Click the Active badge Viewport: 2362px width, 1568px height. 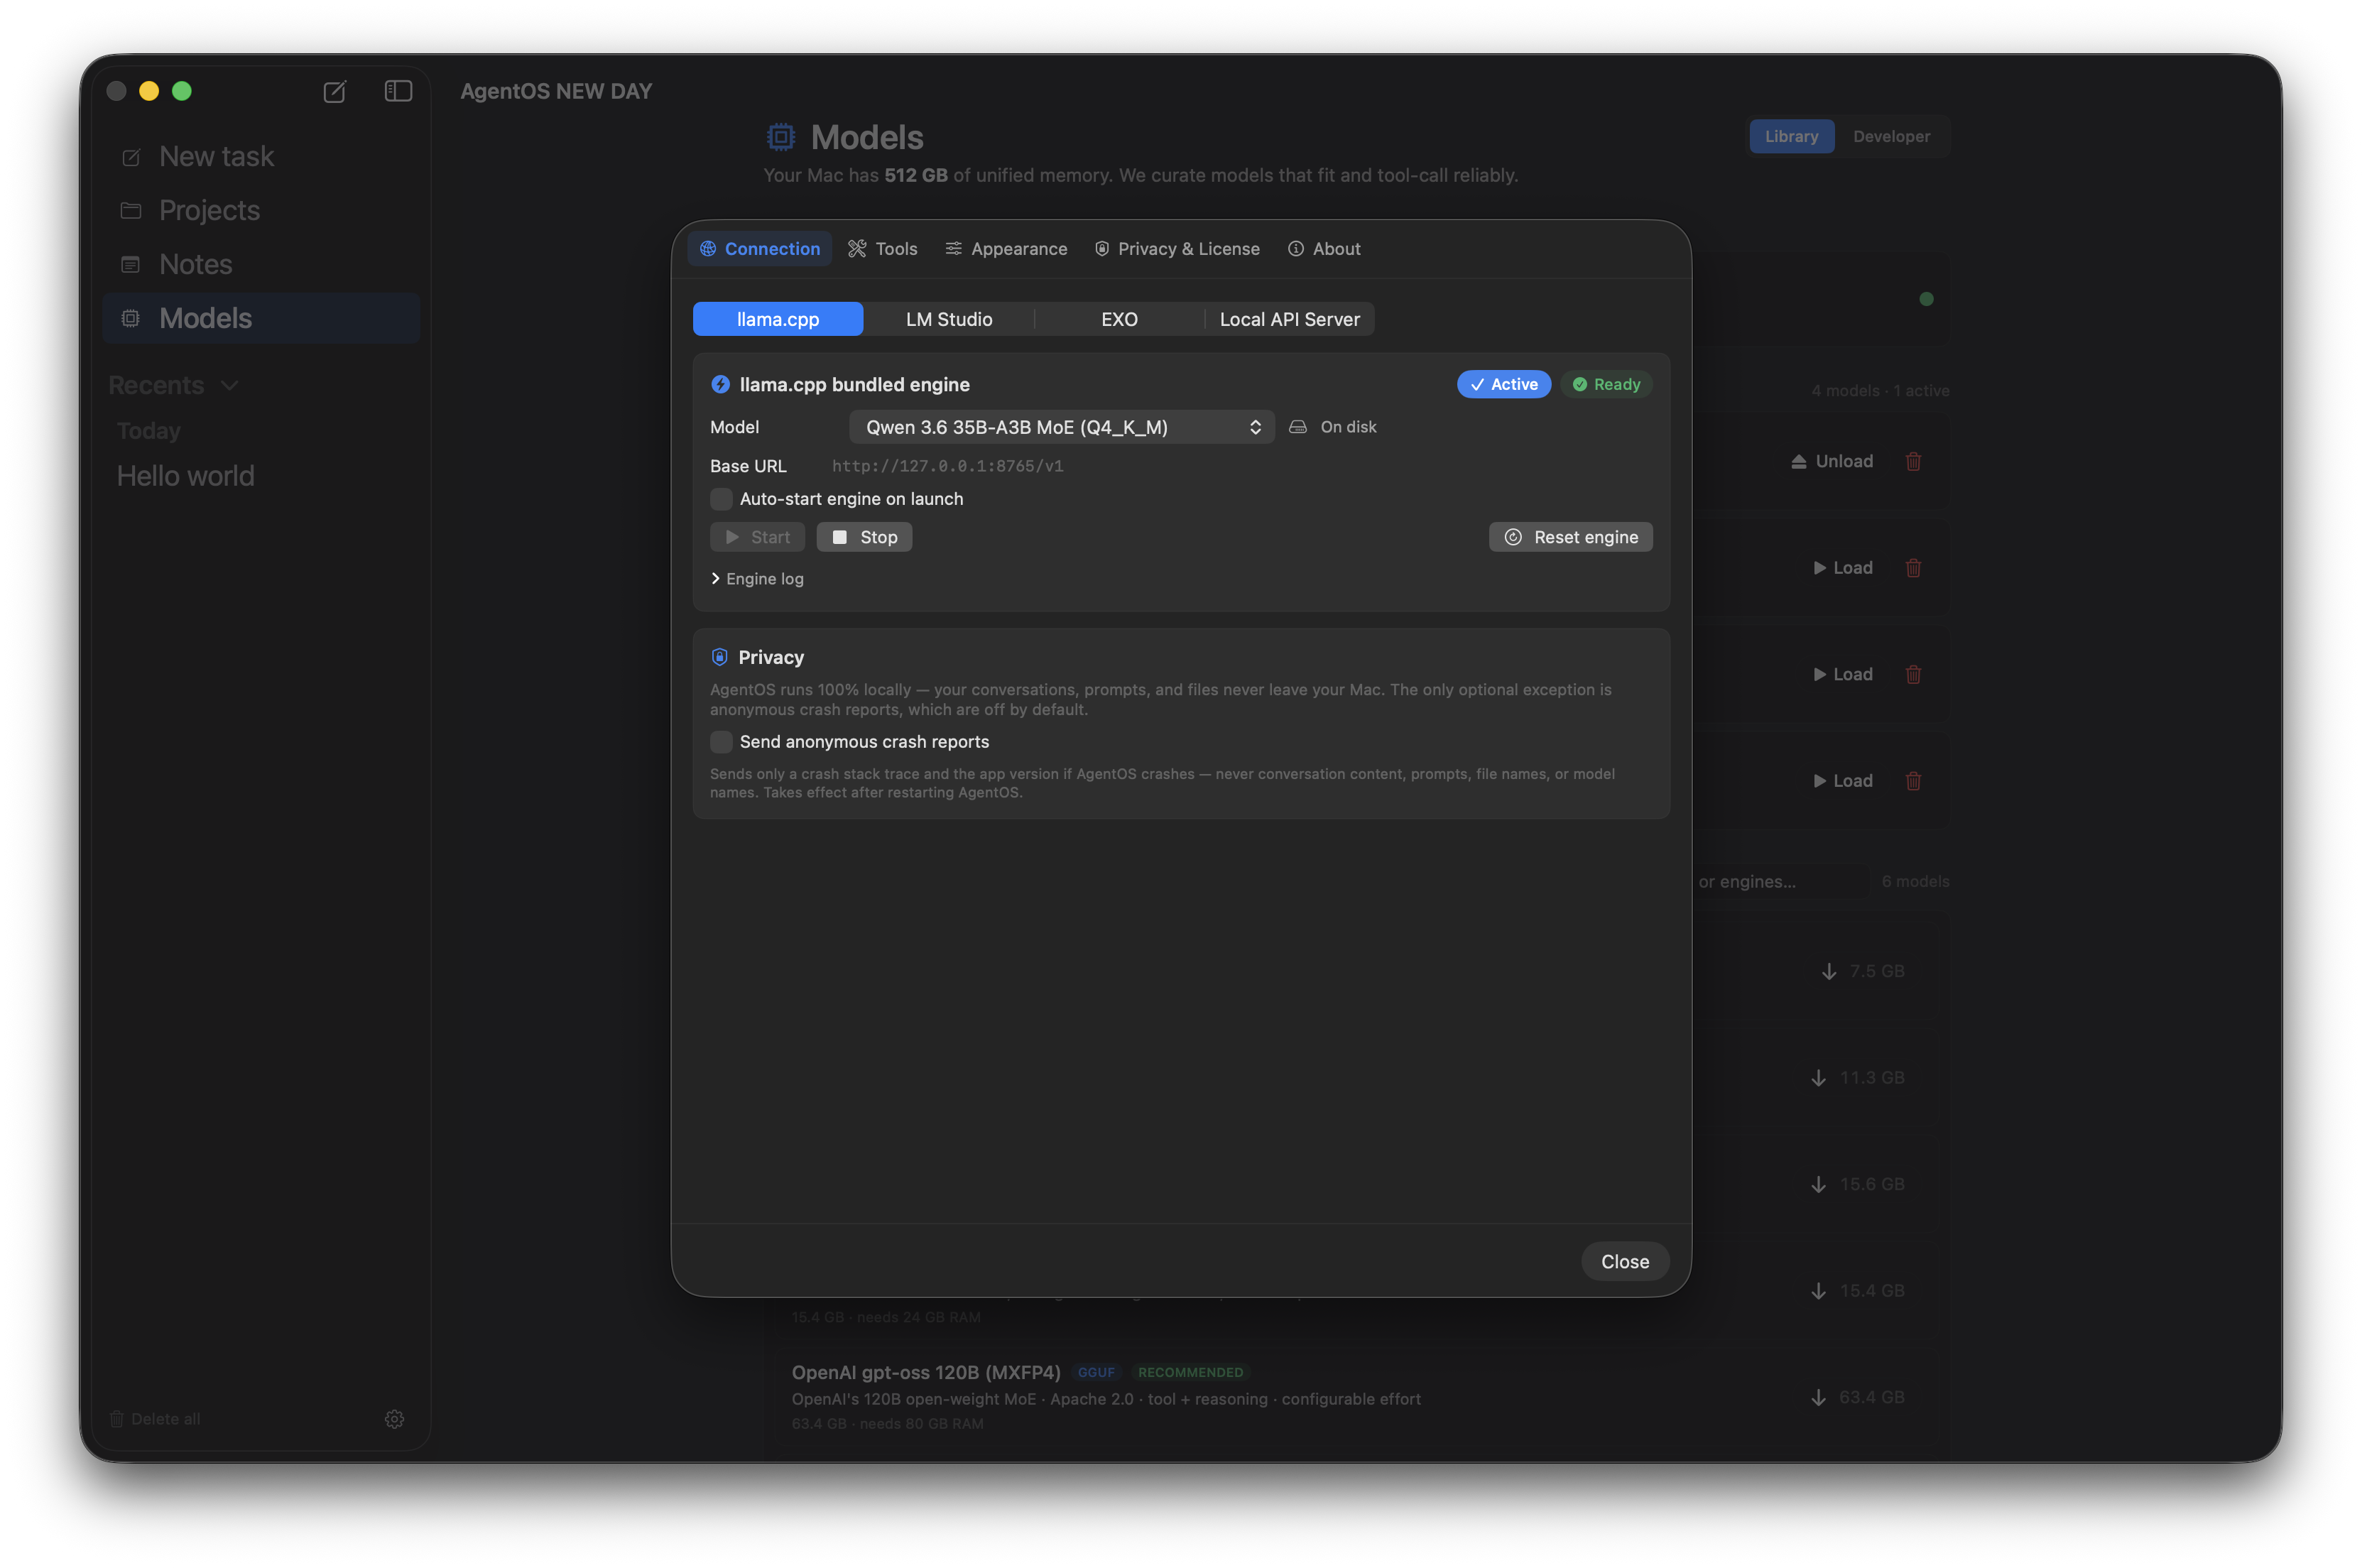click(x=1503, y=384)
